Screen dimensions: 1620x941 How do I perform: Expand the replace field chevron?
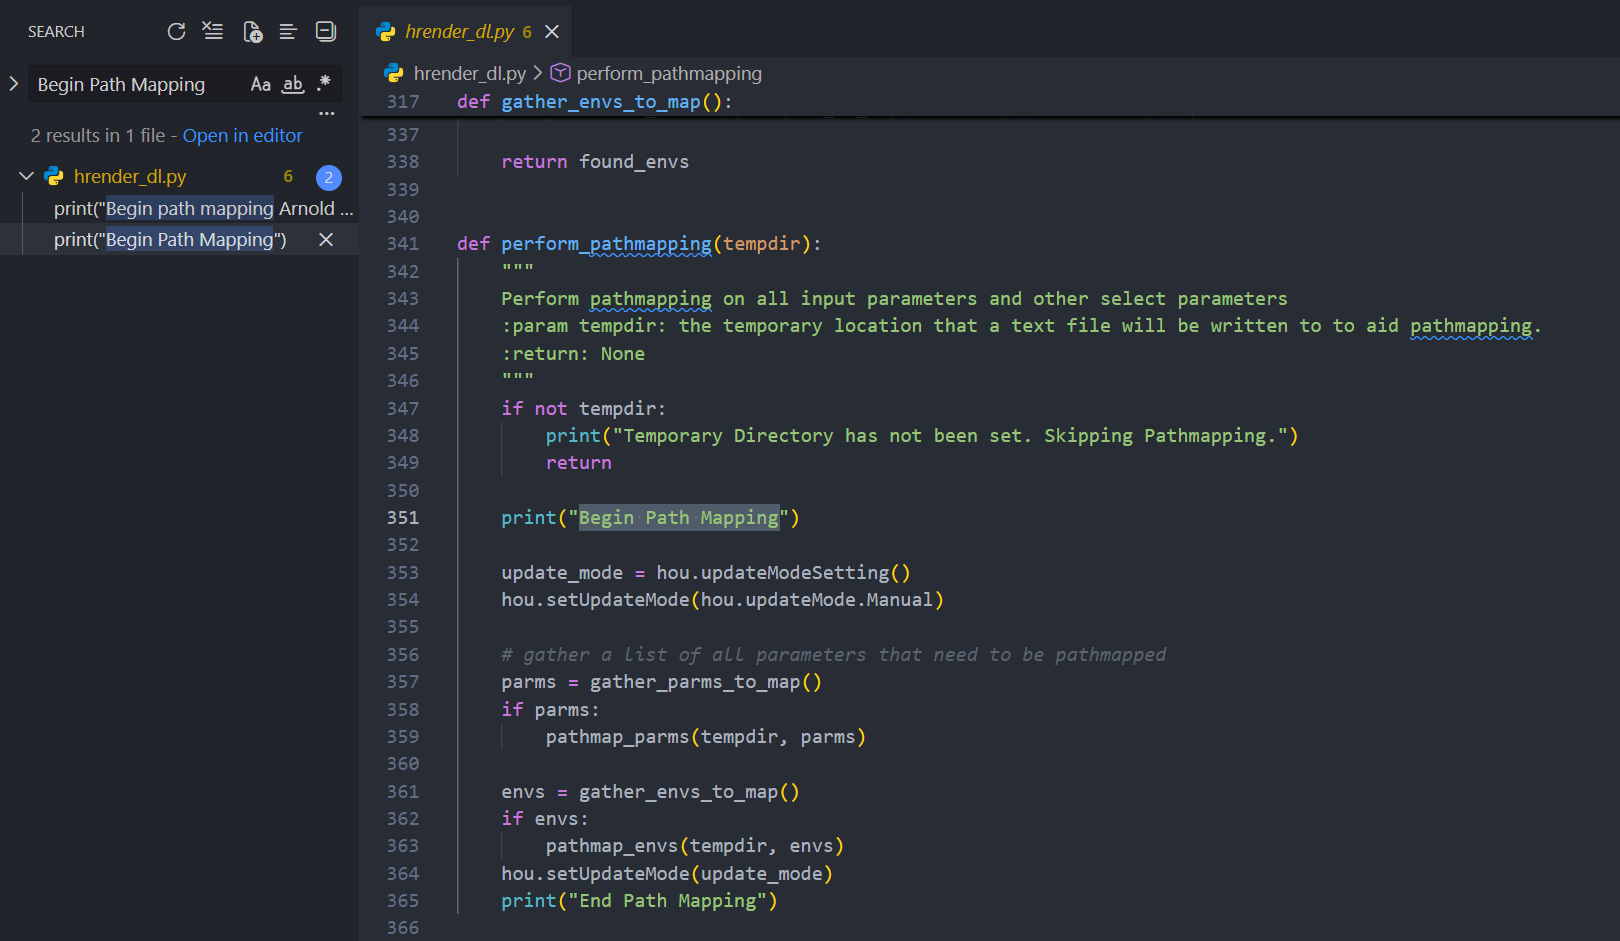(14, 84)
